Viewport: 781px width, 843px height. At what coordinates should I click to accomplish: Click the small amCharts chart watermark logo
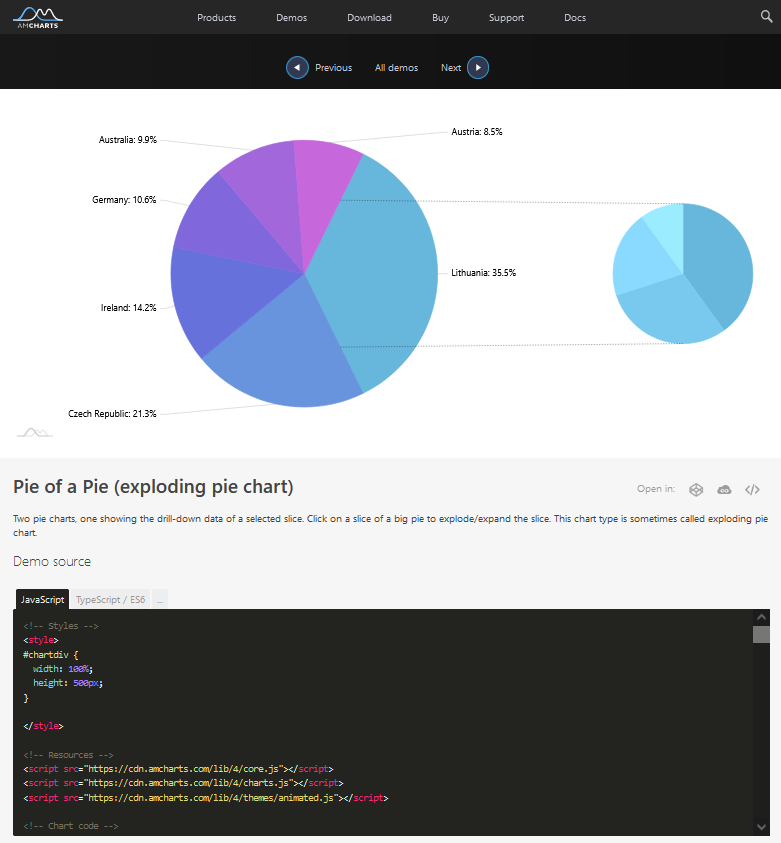(x=35, y=432)
